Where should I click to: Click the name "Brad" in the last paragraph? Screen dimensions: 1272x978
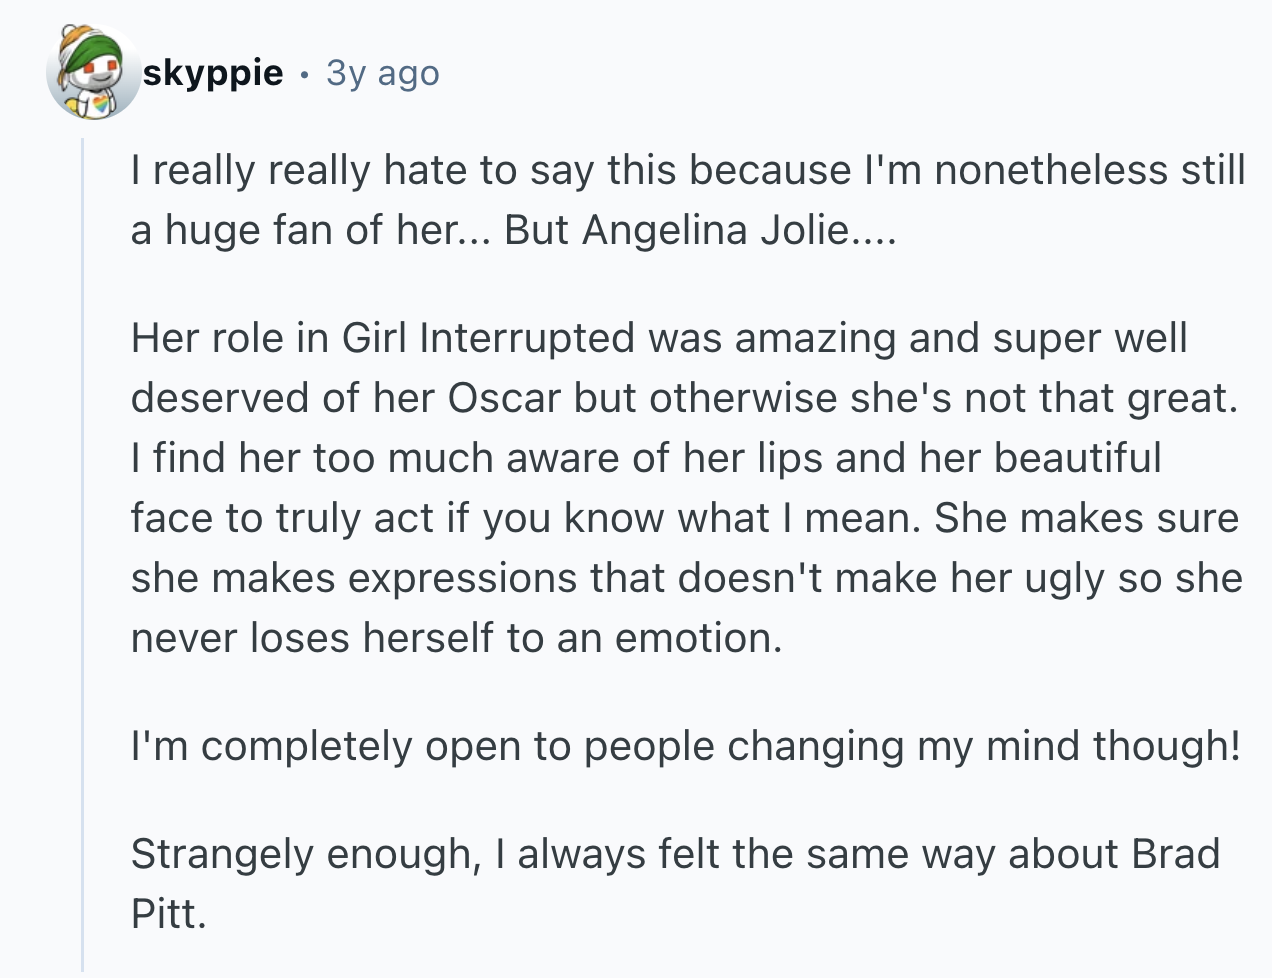1175,854
